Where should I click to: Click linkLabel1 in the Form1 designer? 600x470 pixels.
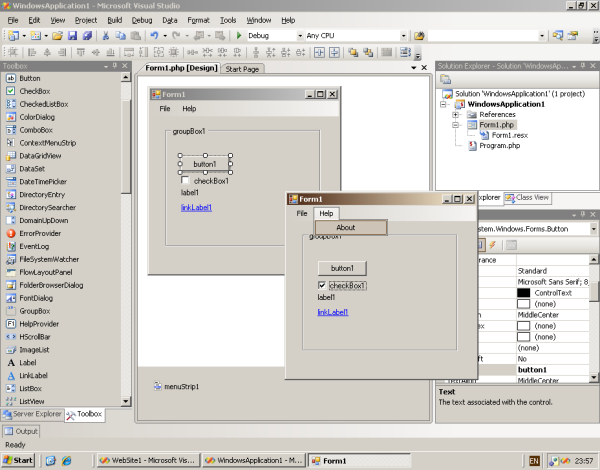click(x=196, y=208)
